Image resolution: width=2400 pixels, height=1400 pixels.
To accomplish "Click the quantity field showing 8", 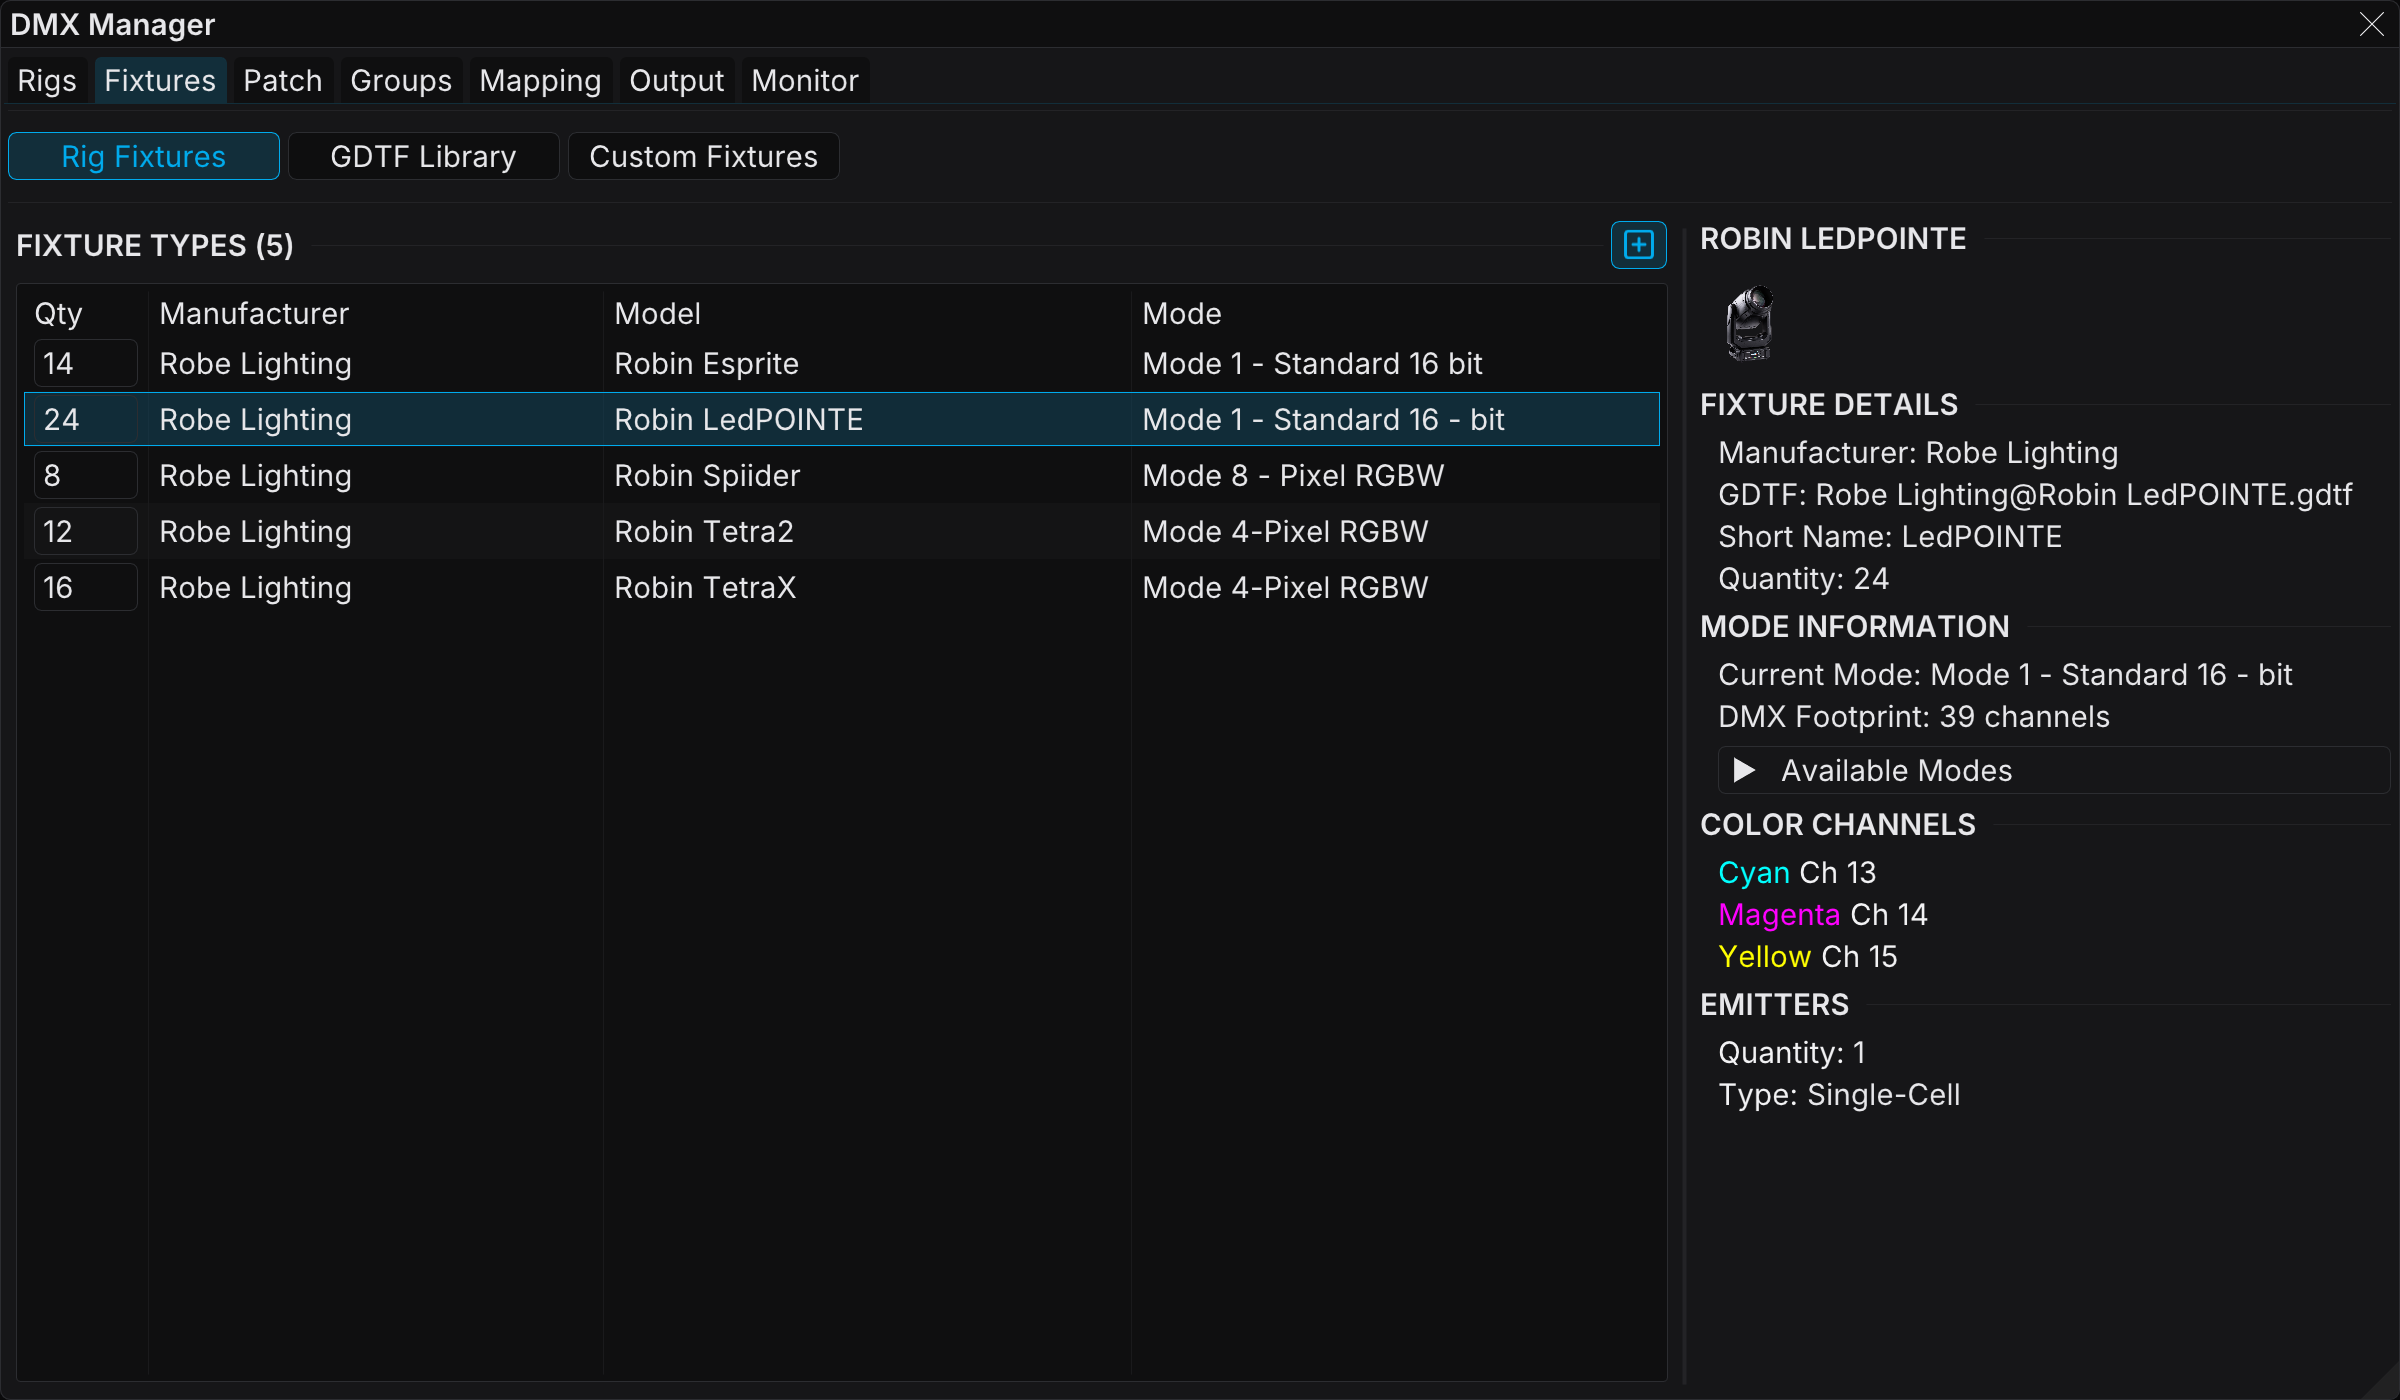I will [85, 475].
